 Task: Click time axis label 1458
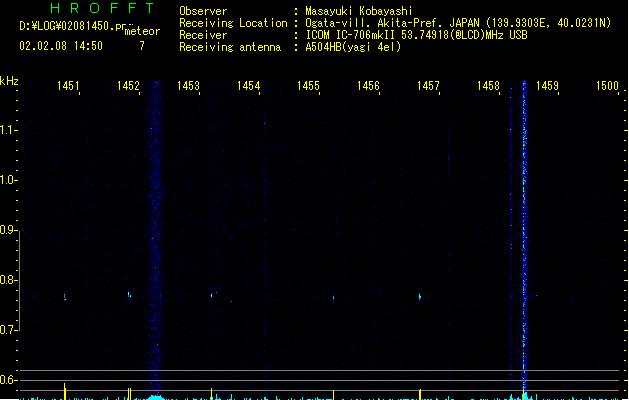coord(488,86)
